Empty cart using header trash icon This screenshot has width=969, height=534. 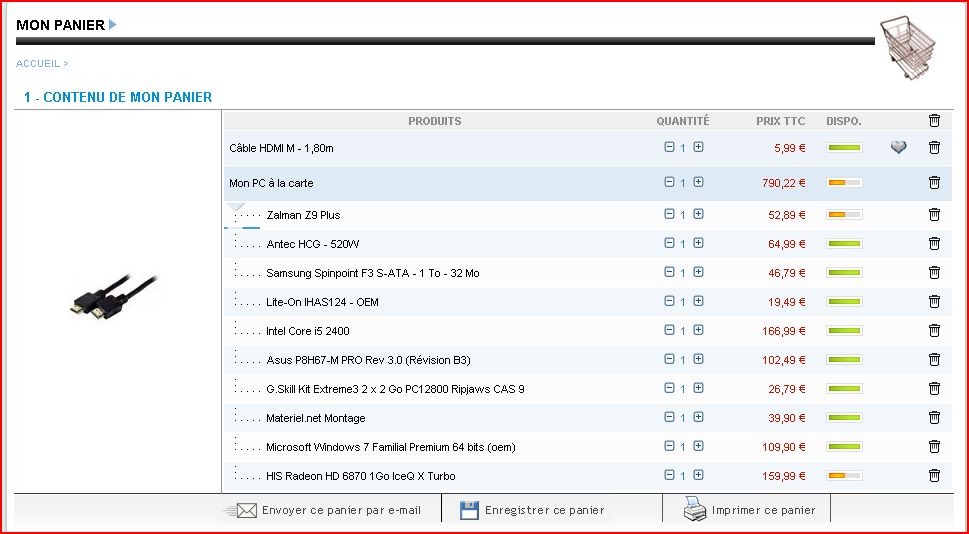[934, 121]
